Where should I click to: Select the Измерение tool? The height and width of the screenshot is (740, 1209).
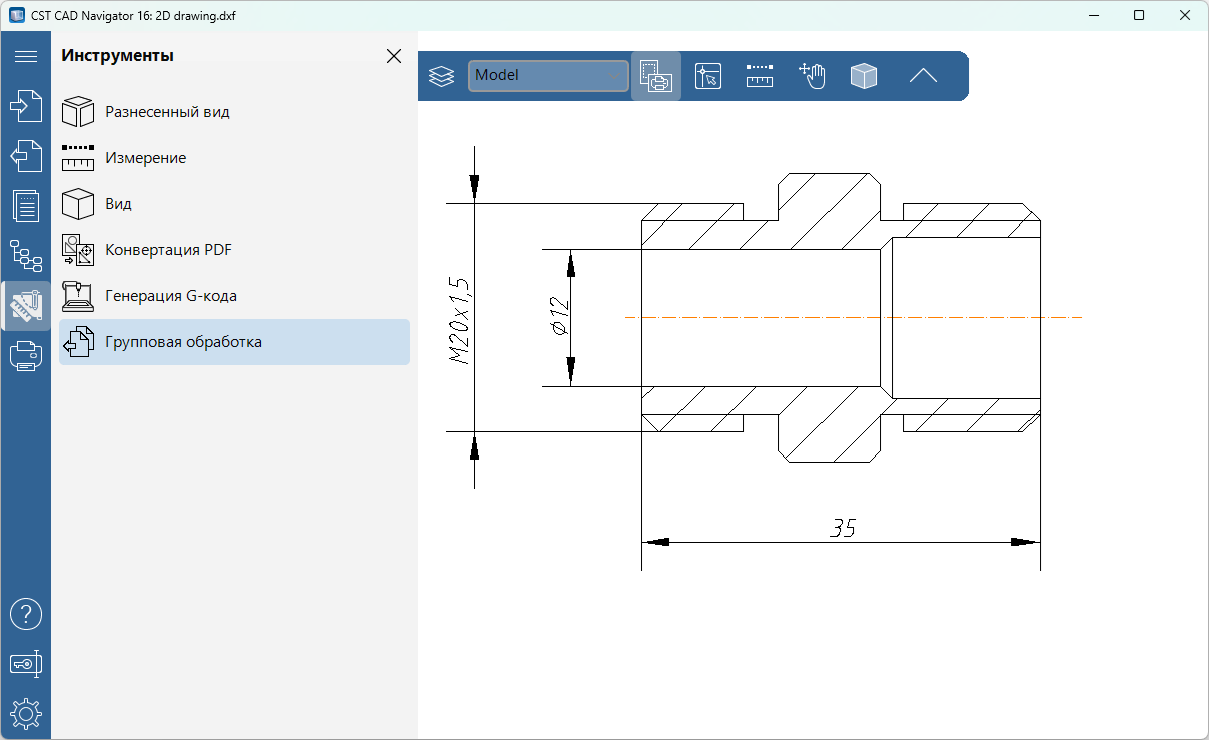point(234,158)
